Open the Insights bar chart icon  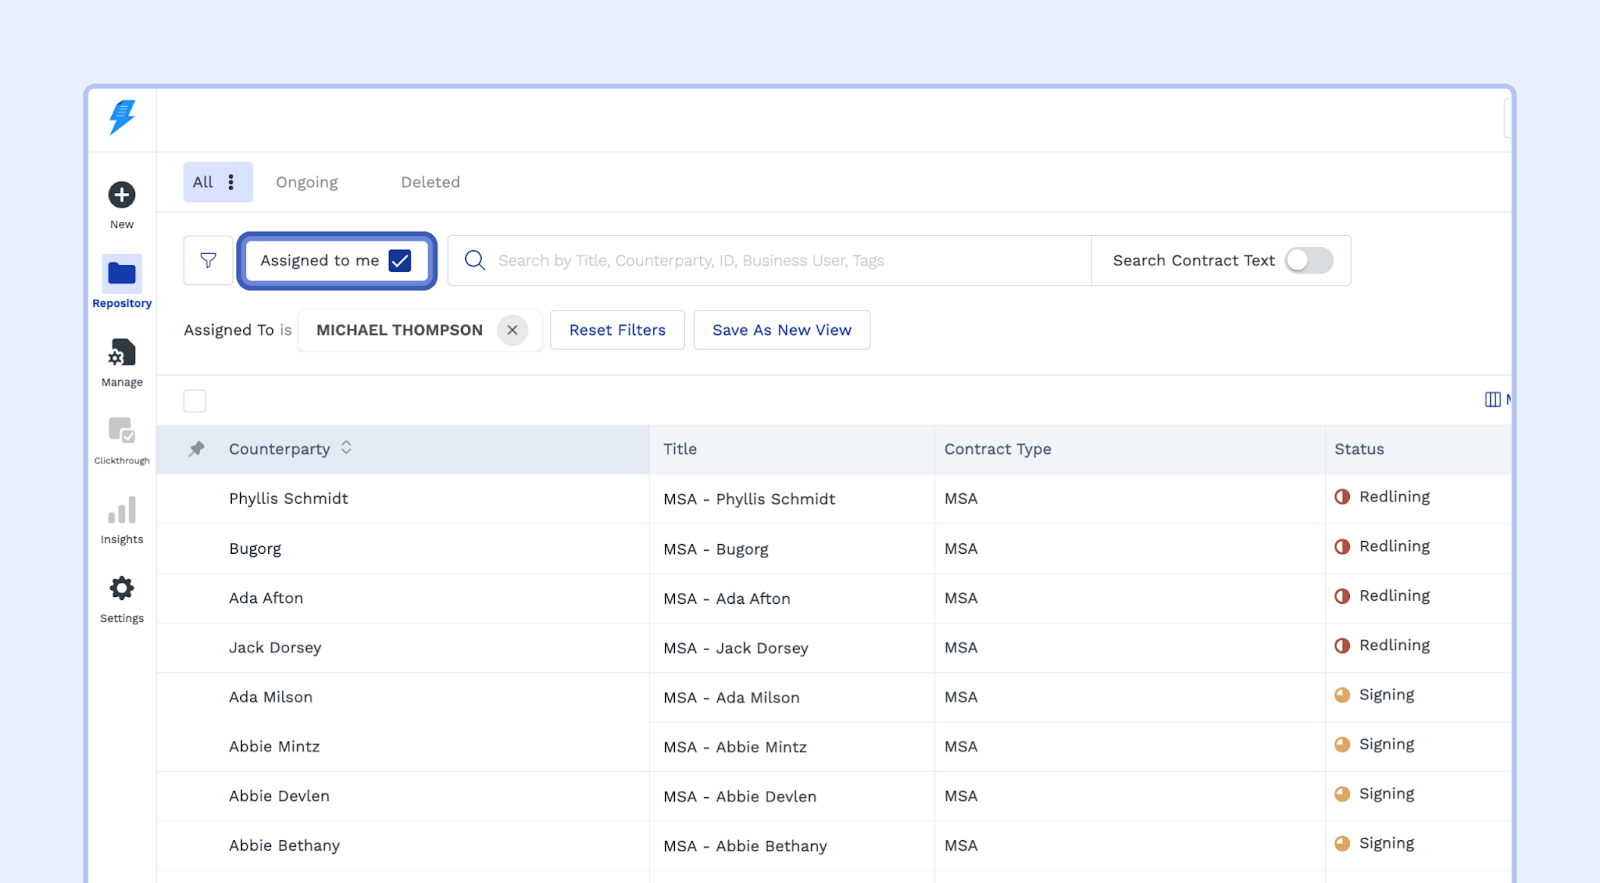(x=122, y=511)
